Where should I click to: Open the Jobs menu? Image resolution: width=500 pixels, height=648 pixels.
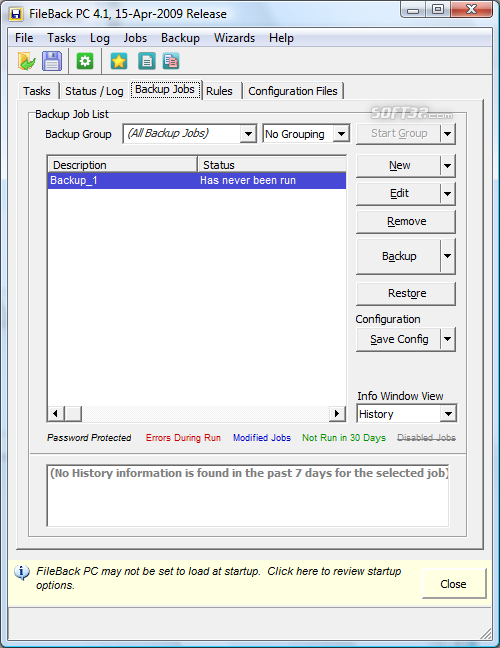coord(135,38)
